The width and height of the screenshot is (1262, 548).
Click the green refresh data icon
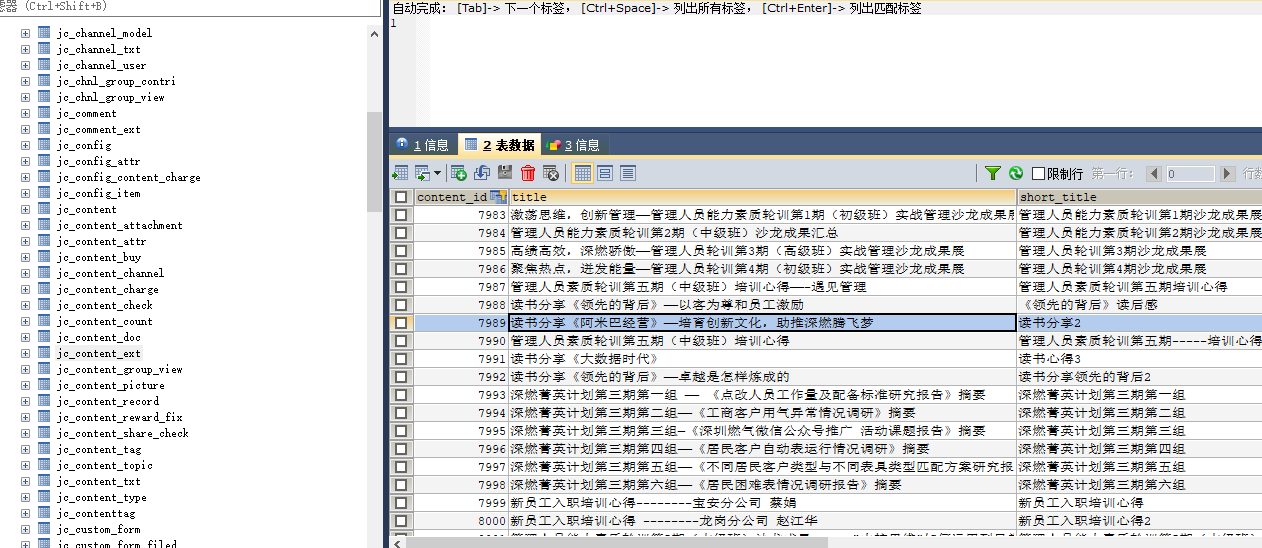(x=1016, y=173)
